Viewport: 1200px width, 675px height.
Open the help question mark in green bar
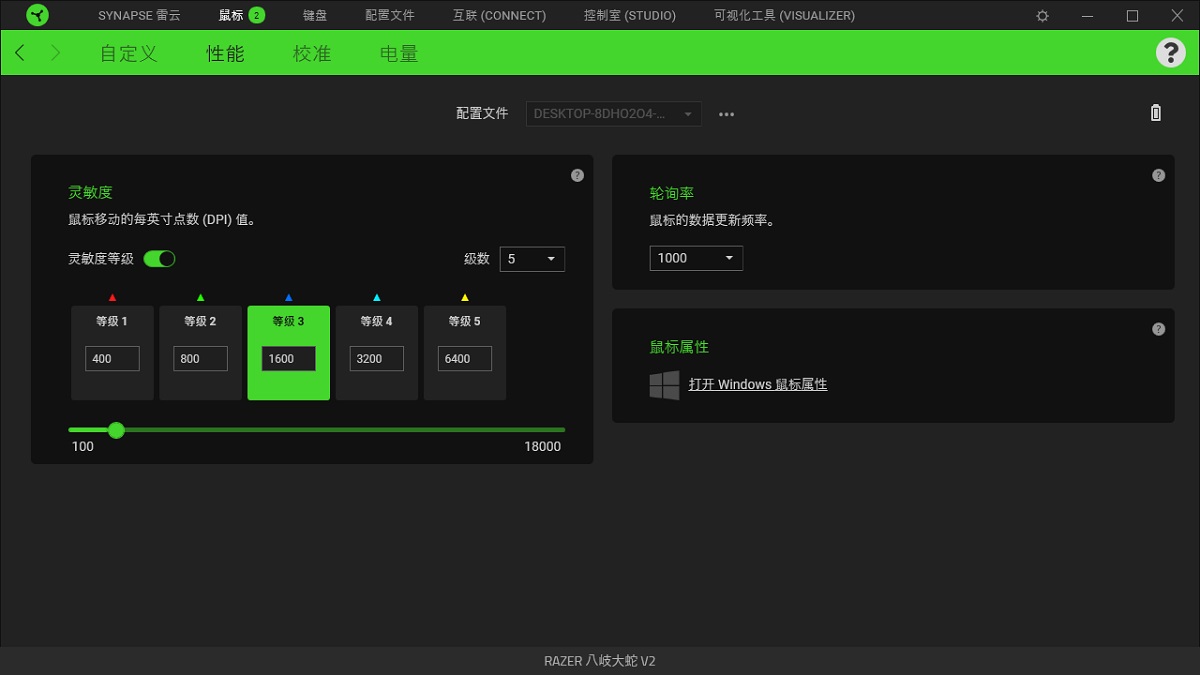tap(1171, 53)
